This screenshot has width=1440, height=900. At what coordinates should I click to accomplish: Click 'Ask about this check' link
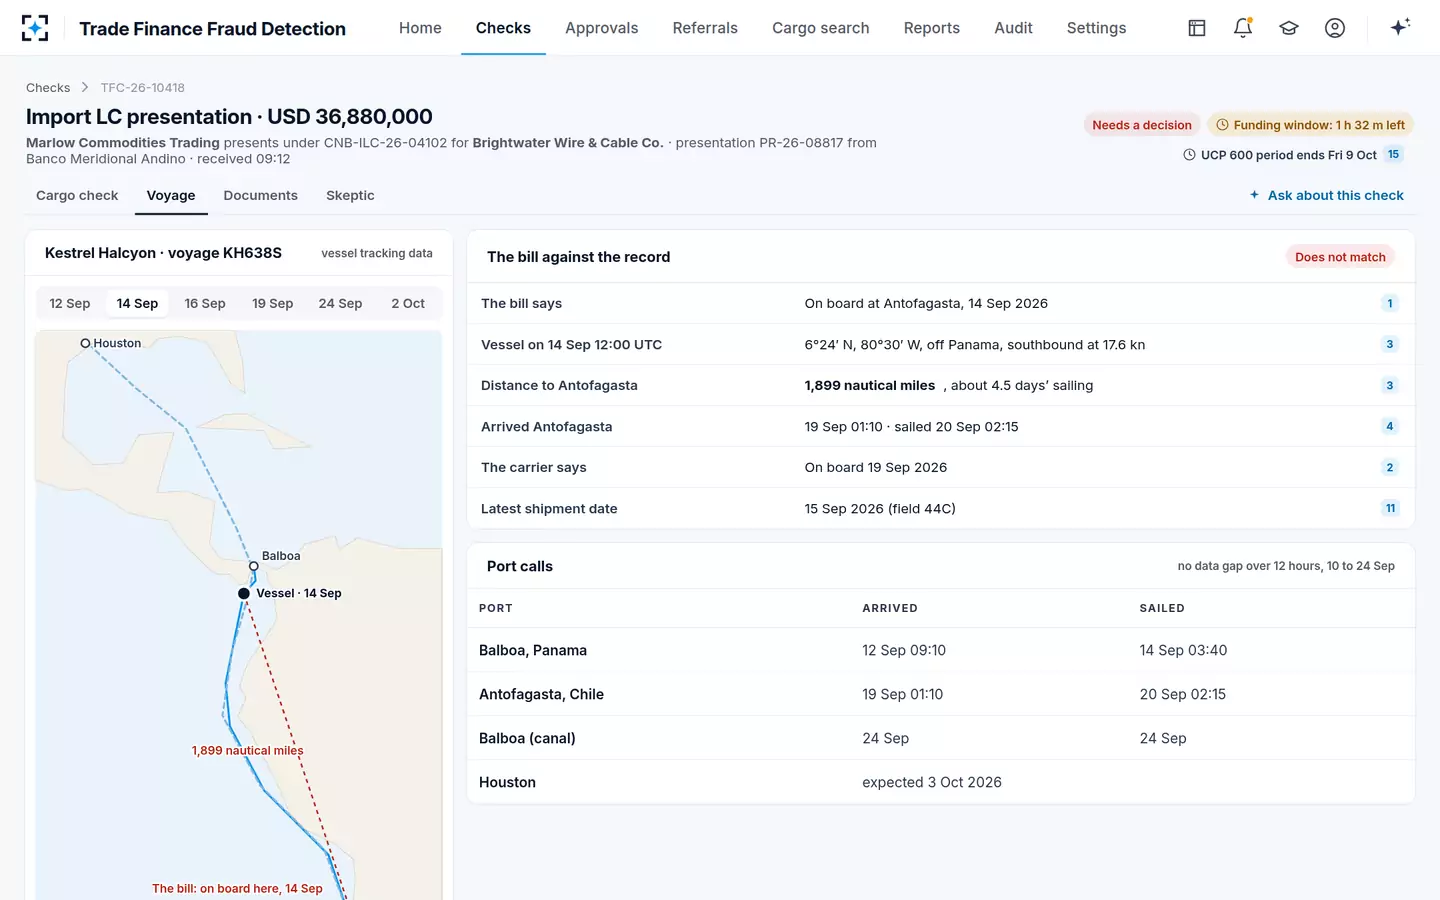coord(1327,196)
